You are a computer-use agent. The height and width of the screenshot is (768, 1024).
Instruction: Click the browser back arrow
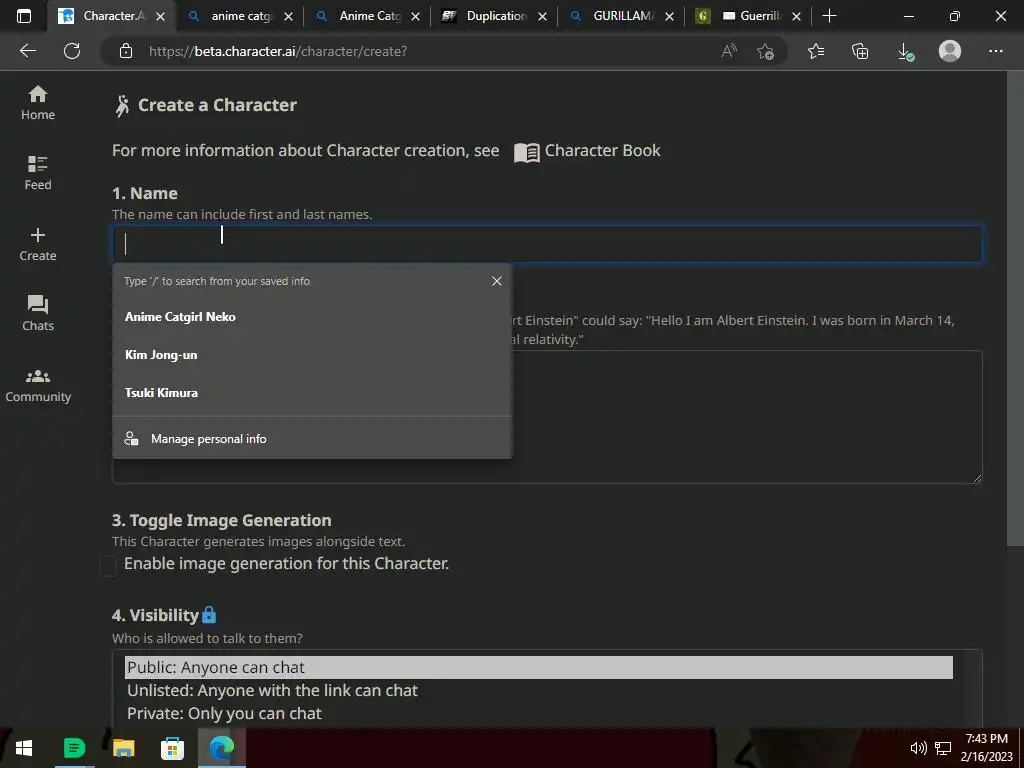coord(27,51)
